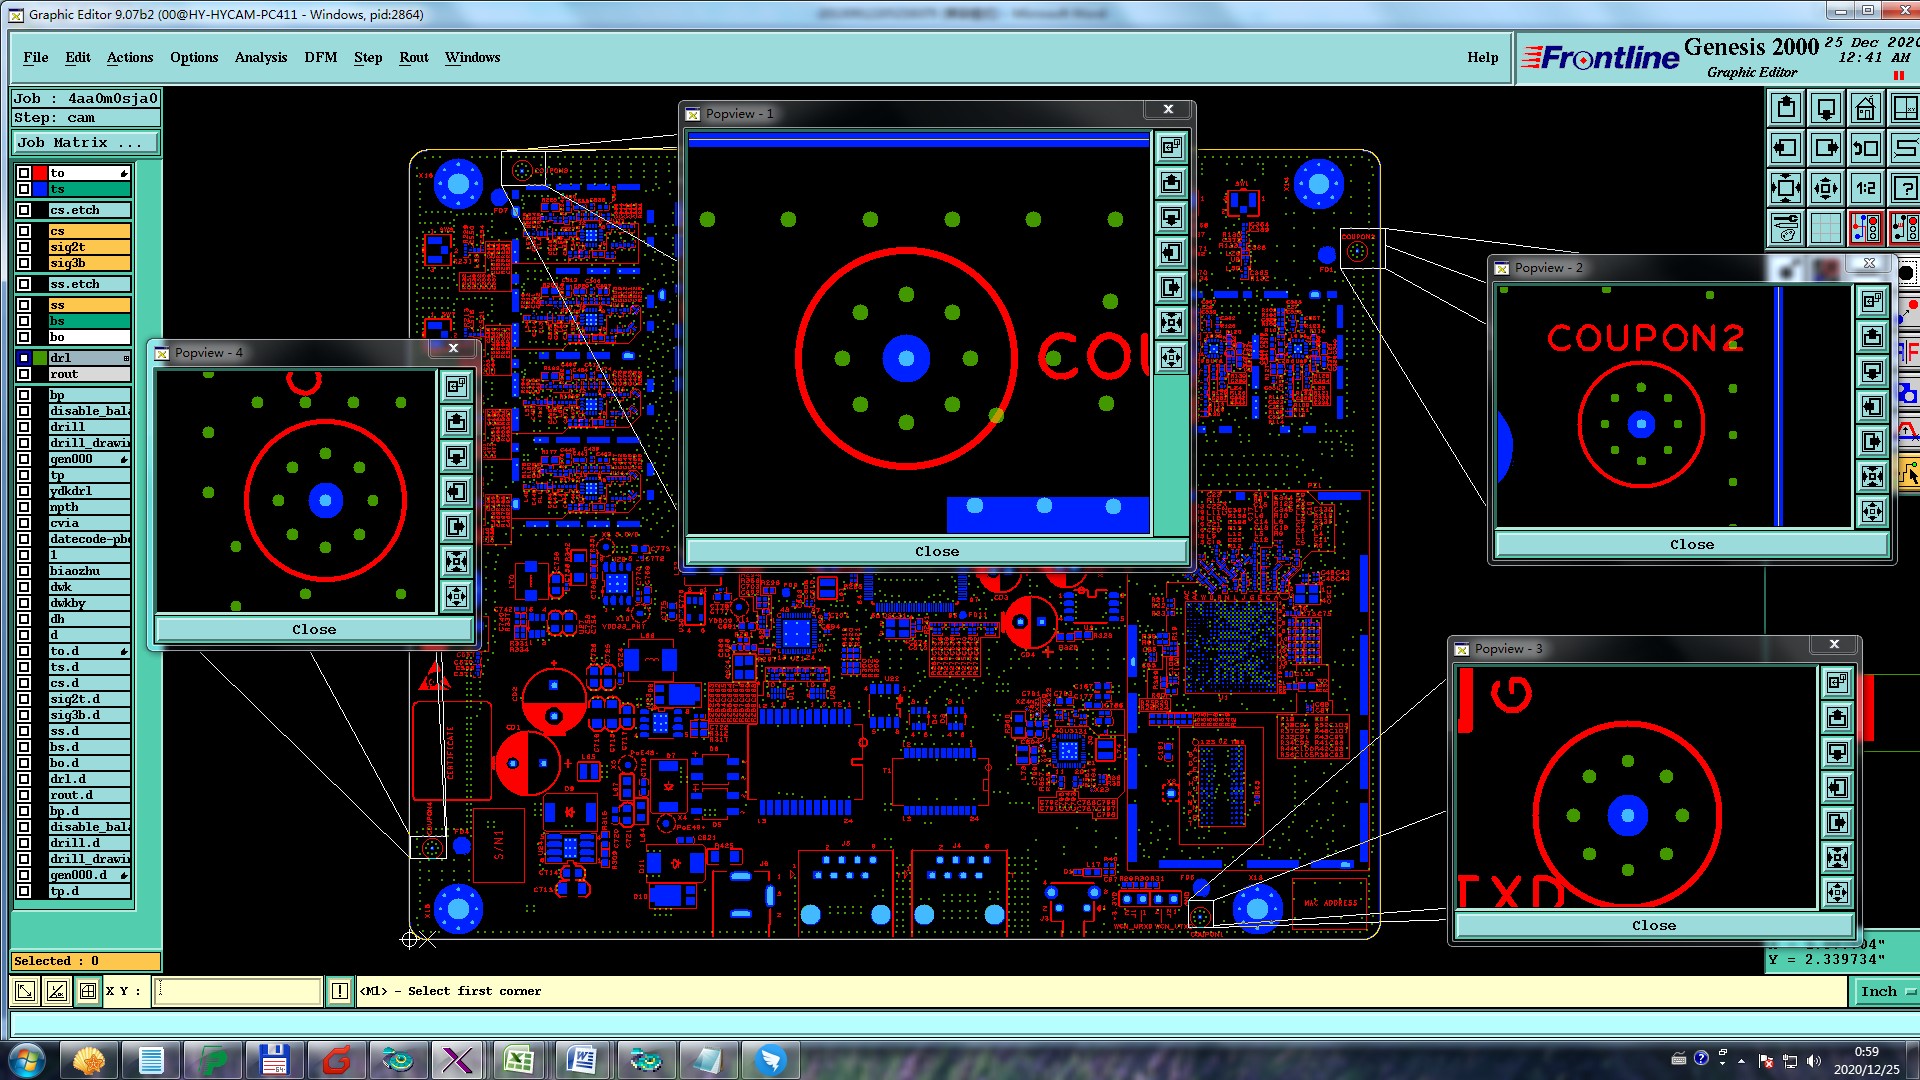
Task: Open the Job Matrix dropdown button
Action: pyautogui.click(x=86, y=143)
